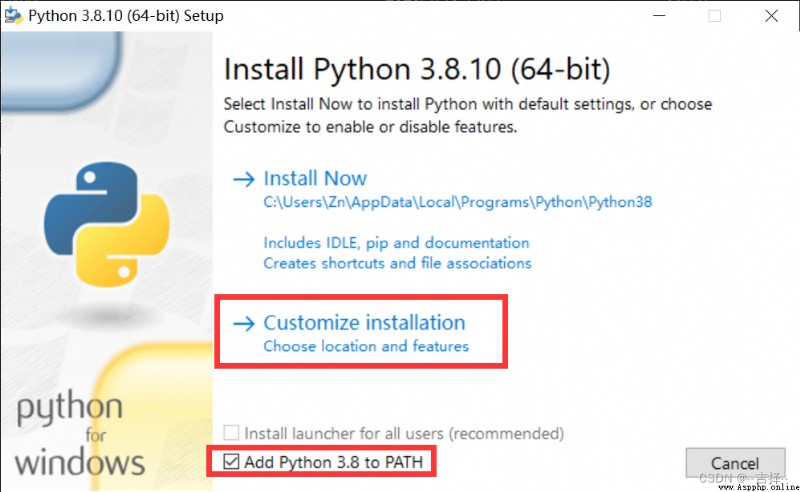Minimize the Python Setup window
The width and height of the screenshot is (800, 492).
point(659,16)
